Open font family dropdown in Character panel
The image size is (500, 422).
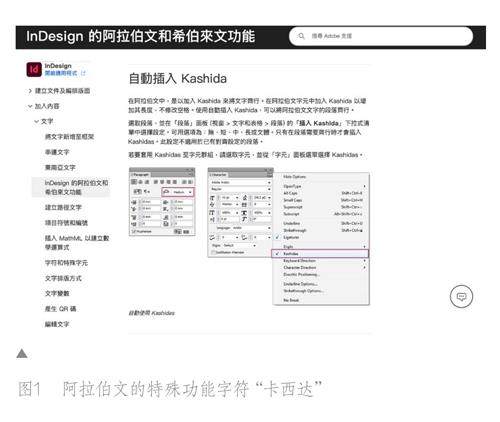(240, 182)
